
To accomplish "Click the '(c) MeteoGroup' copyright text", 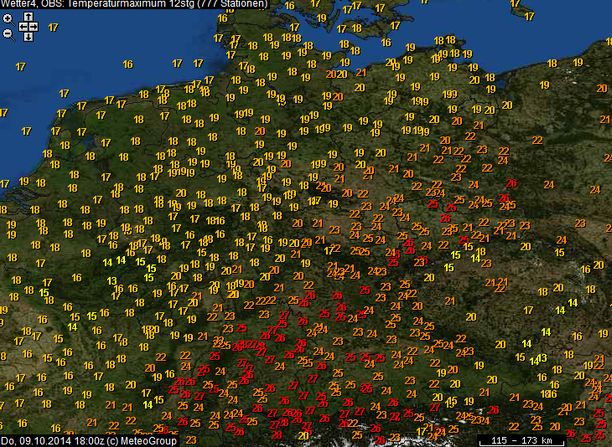I will (x=141, y=441).
